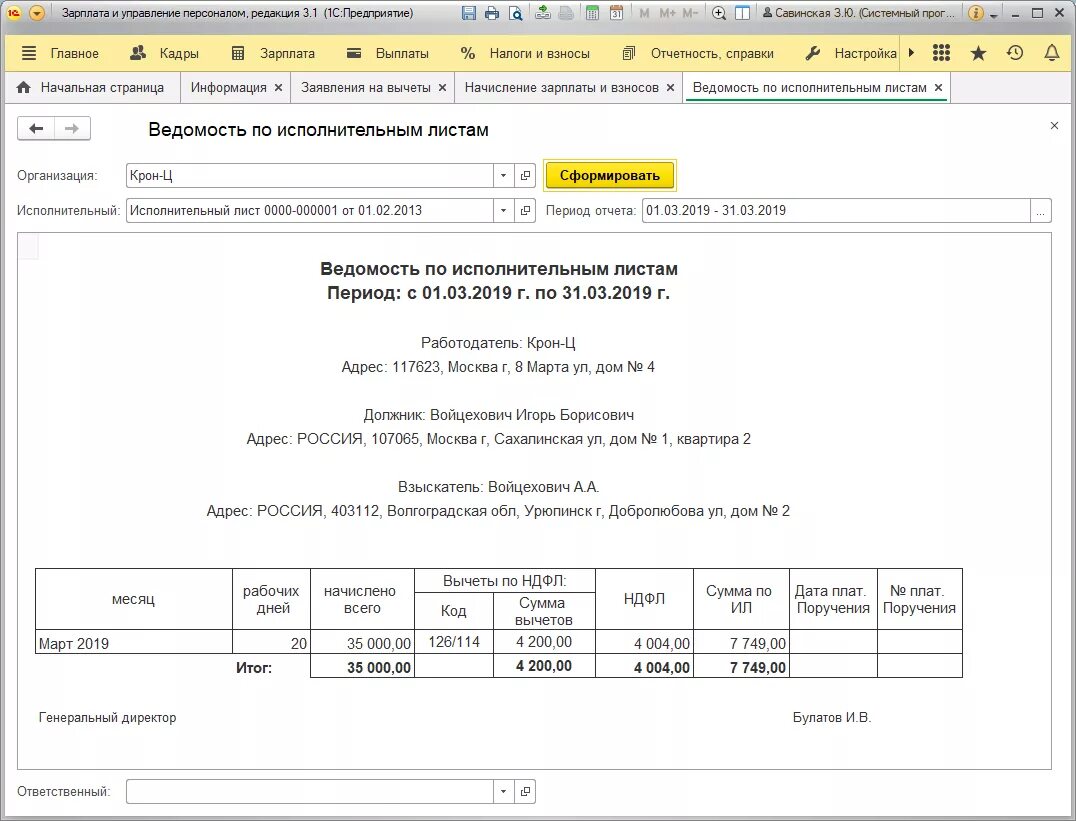
Task: Switch to Информация tab
Action: [229, 88]
